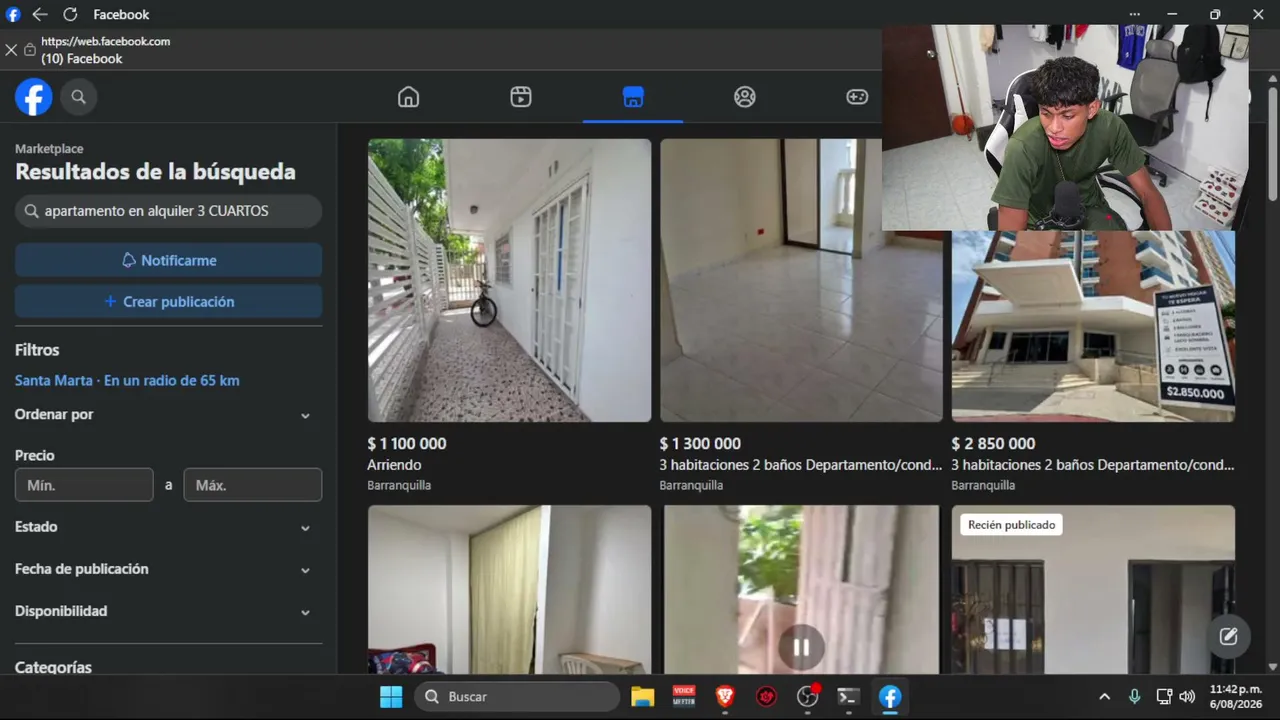
Task: Open the Reels video tab
Action: coord(520,97)
